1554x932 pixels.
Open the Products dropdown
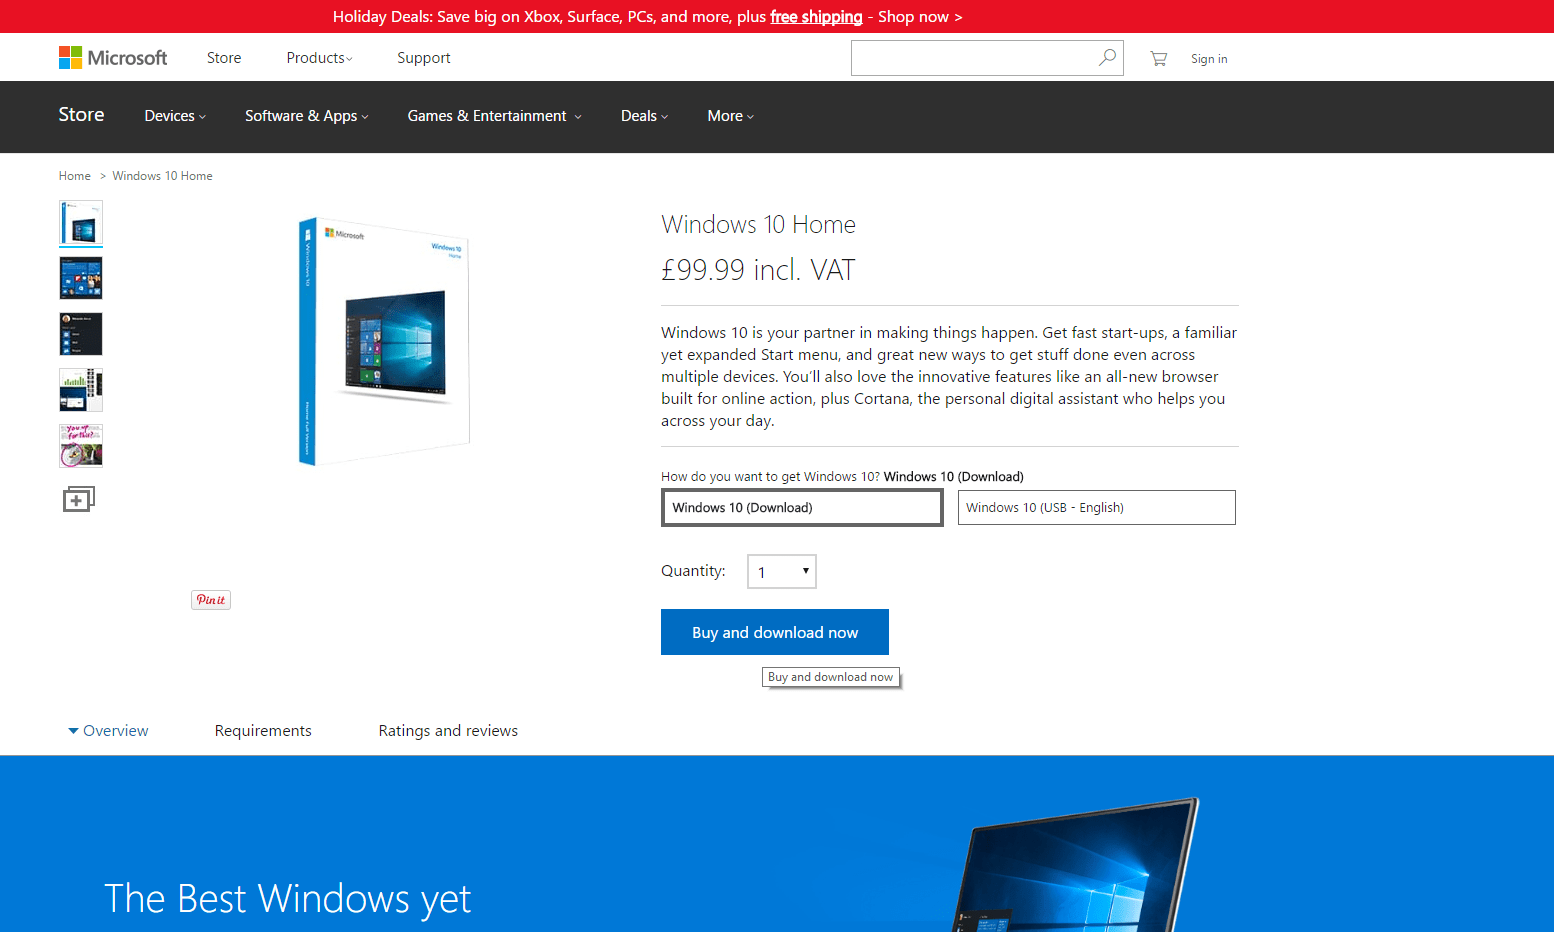319,58
